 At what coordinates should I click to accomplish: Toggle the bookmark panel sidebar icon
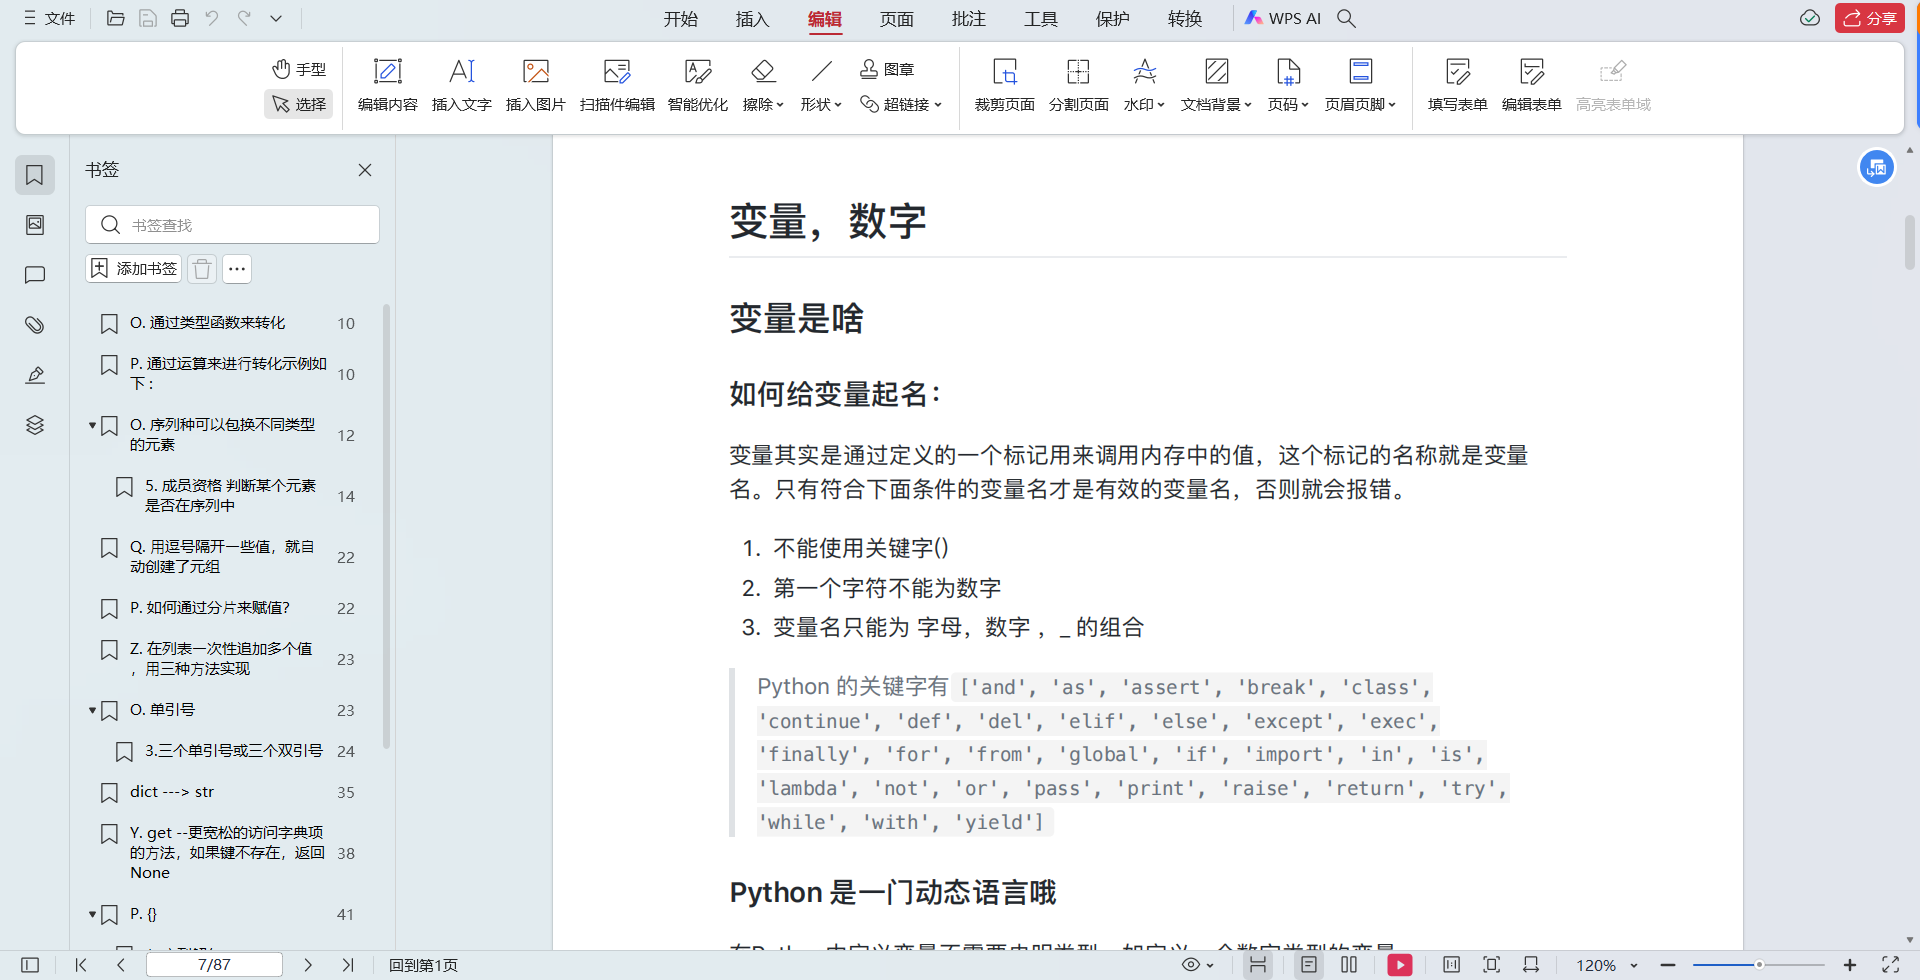point(35,175)
